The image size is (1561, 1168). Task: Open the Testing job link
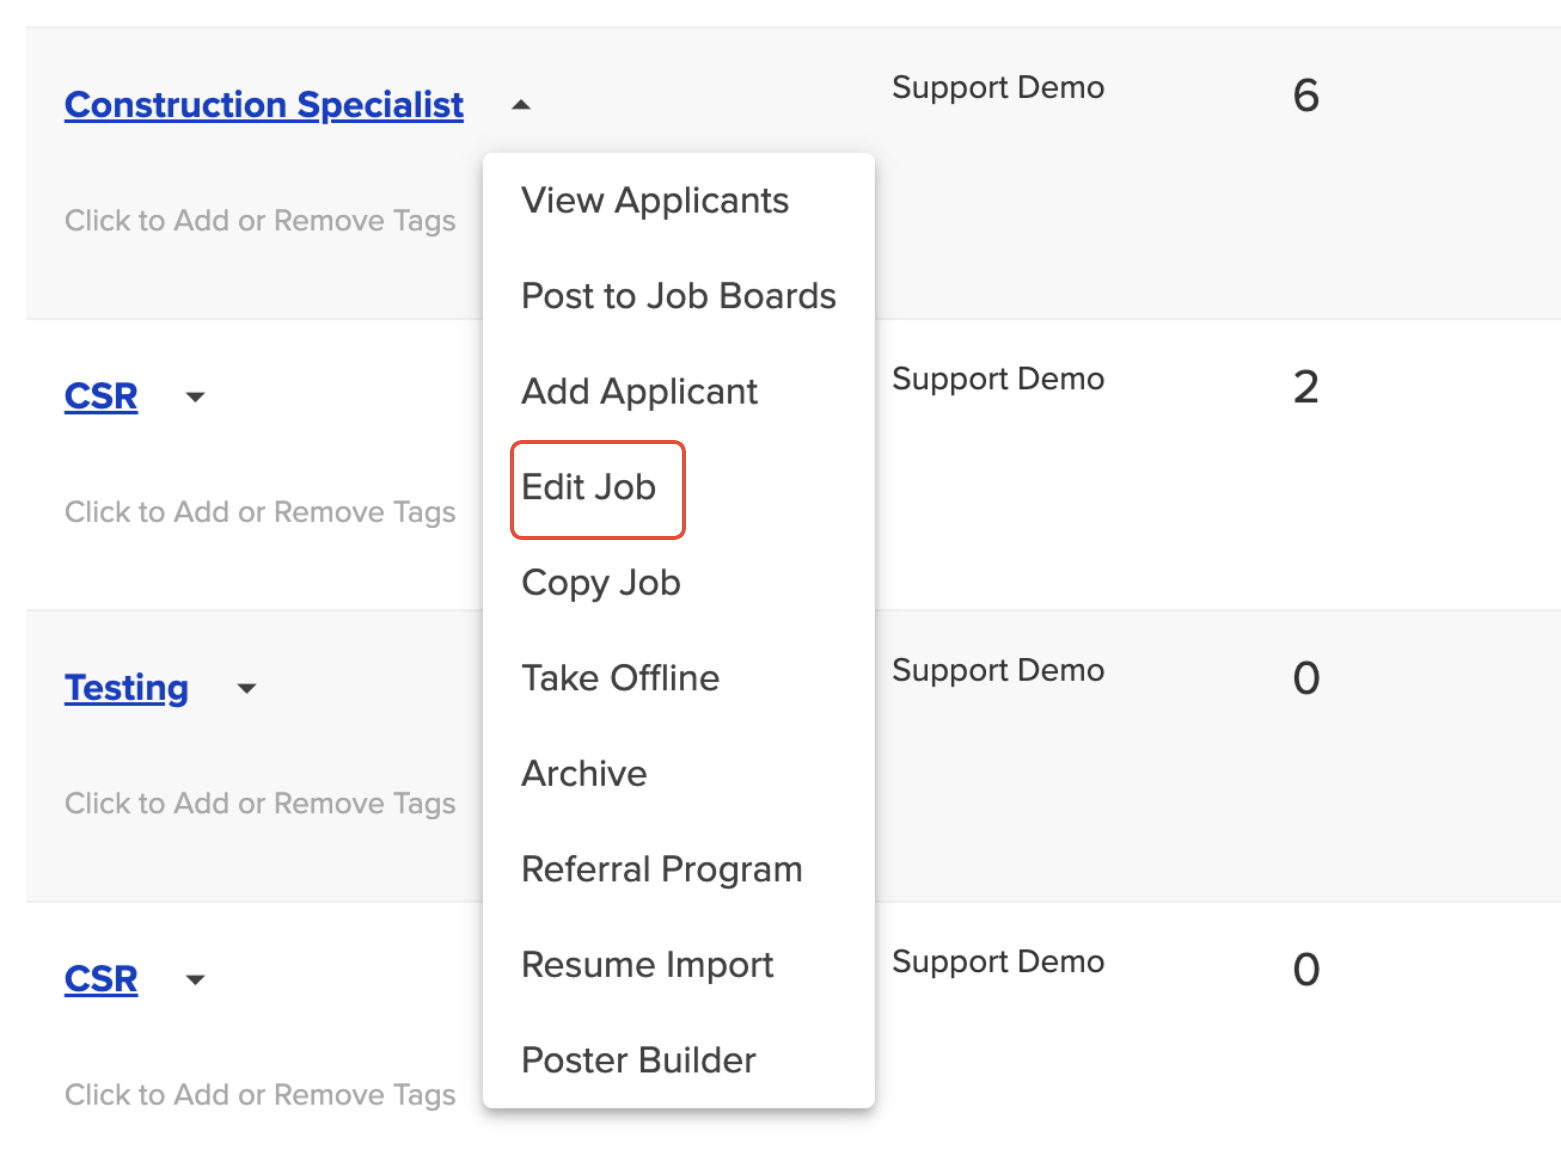[126, 688]
